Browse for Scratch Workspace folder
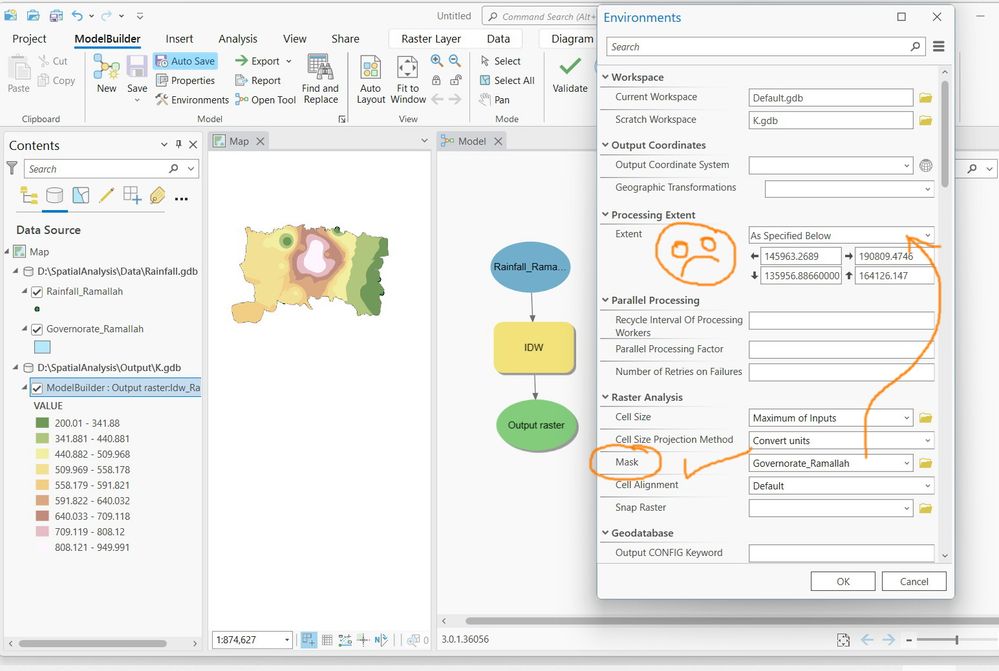 tap(926, 120)
